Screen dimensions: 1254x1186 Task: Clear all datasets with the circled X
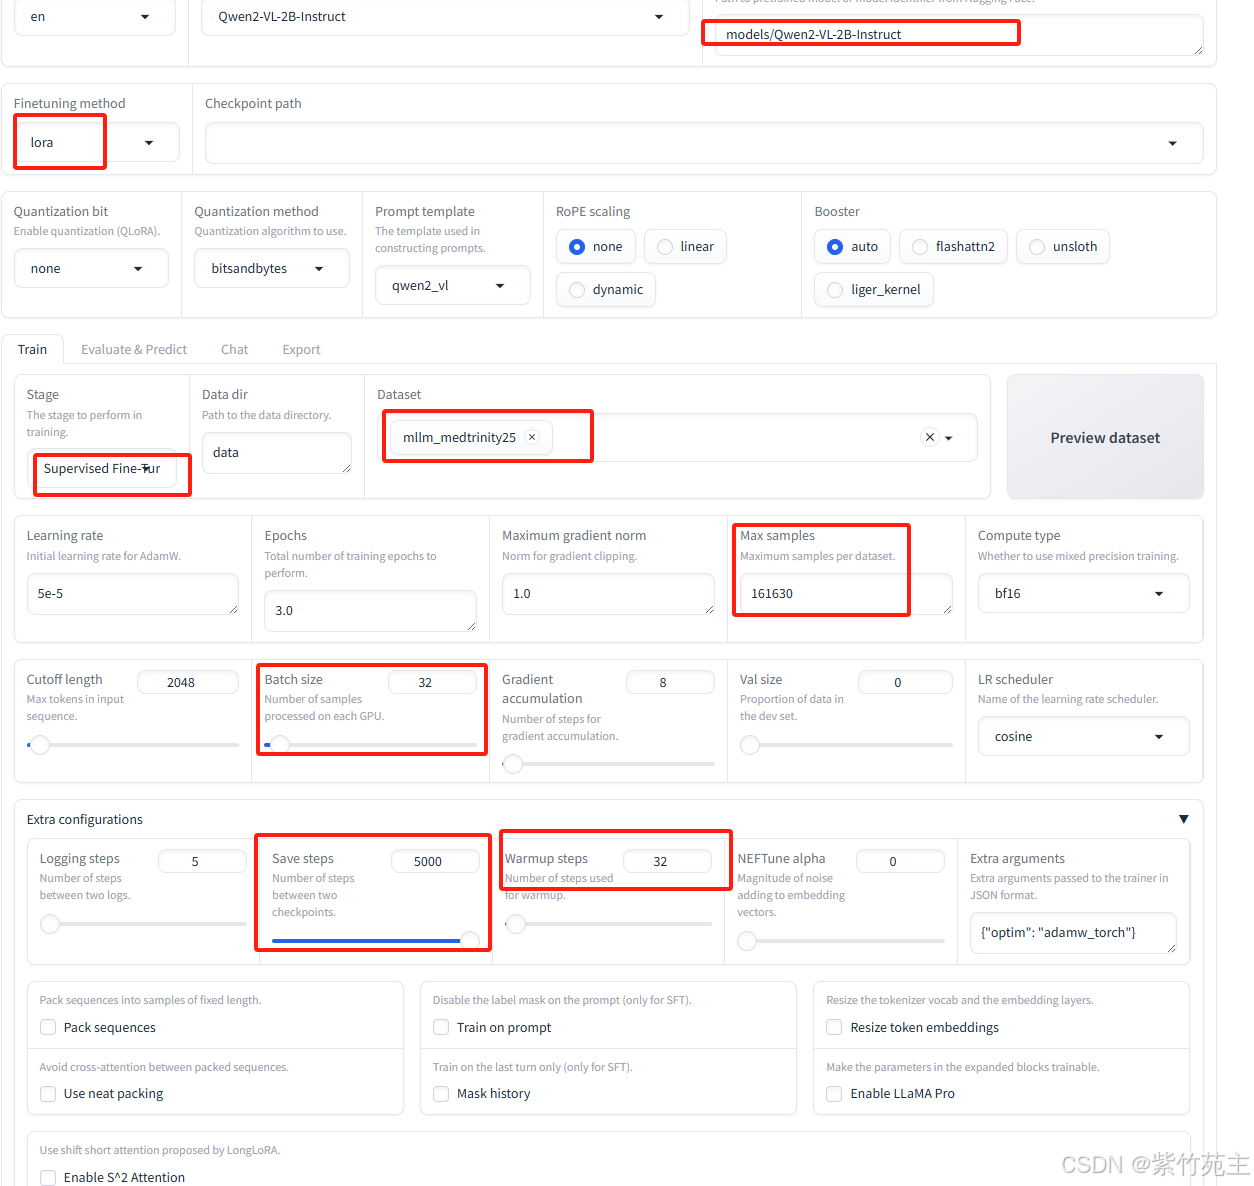click(x=930, y=437)
